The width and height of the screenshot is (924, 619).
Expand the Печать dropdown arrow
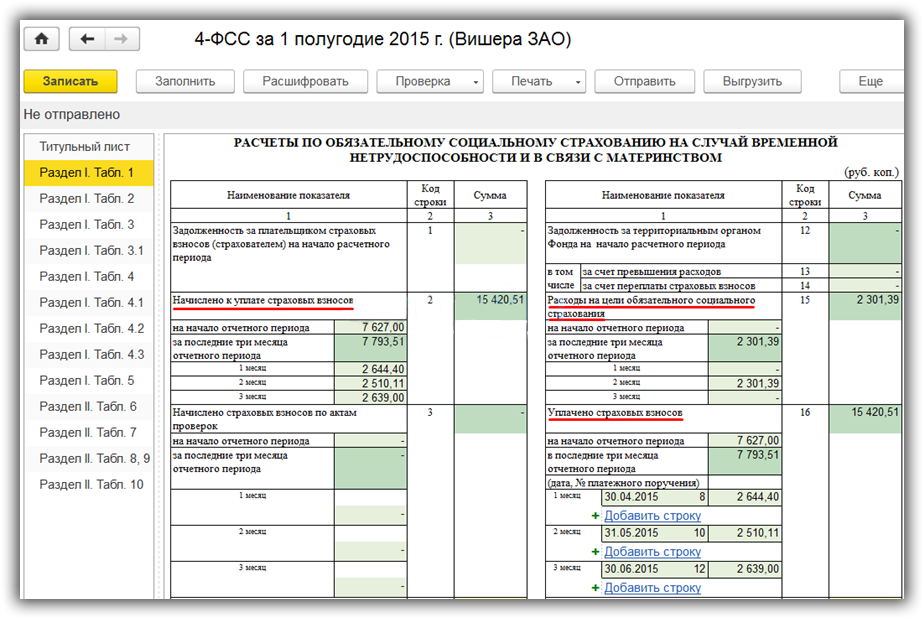pos(577,82)
